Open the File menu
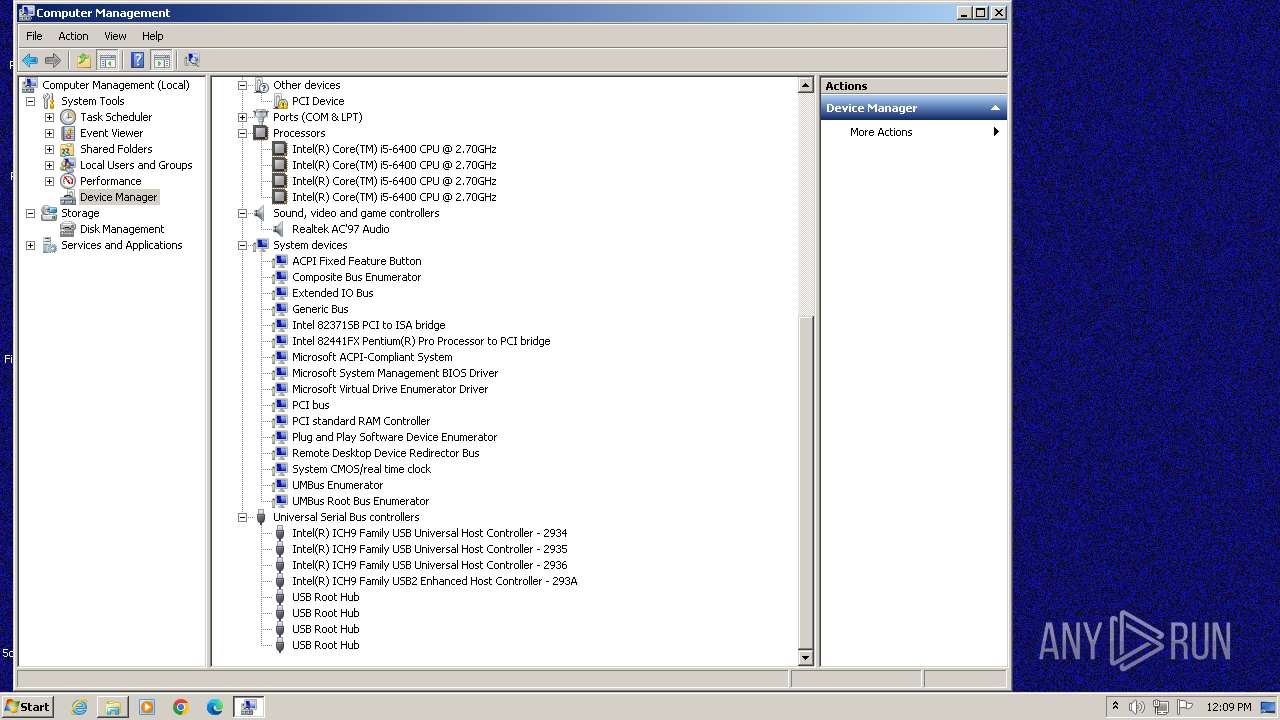 click(x=34, y=36)
